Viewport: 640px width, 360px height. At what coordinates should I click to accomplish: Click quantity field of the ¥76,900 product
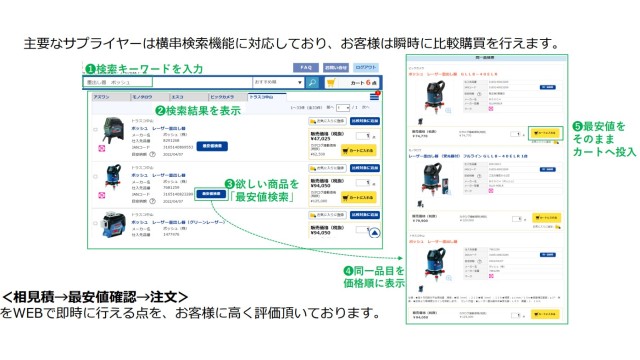point(517,219)
